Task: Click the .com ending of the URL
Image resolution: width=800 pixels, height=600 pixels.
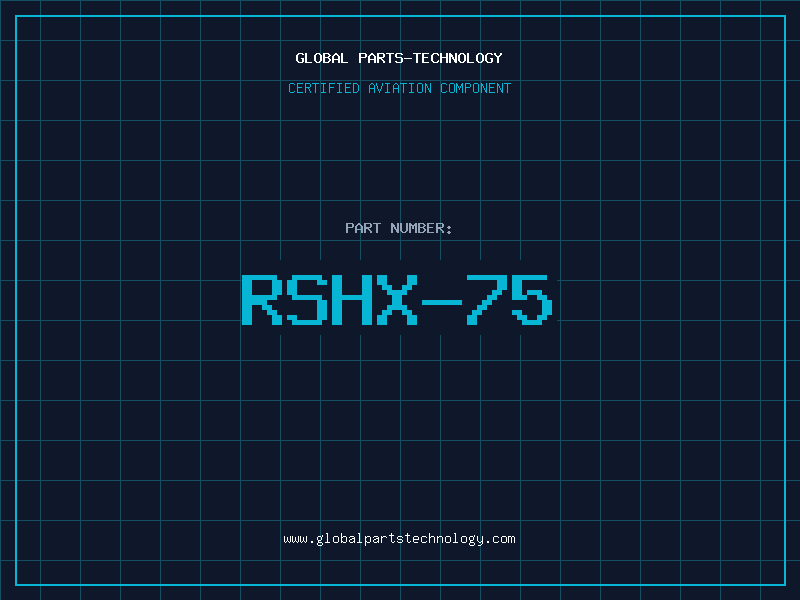Action: 500,539
